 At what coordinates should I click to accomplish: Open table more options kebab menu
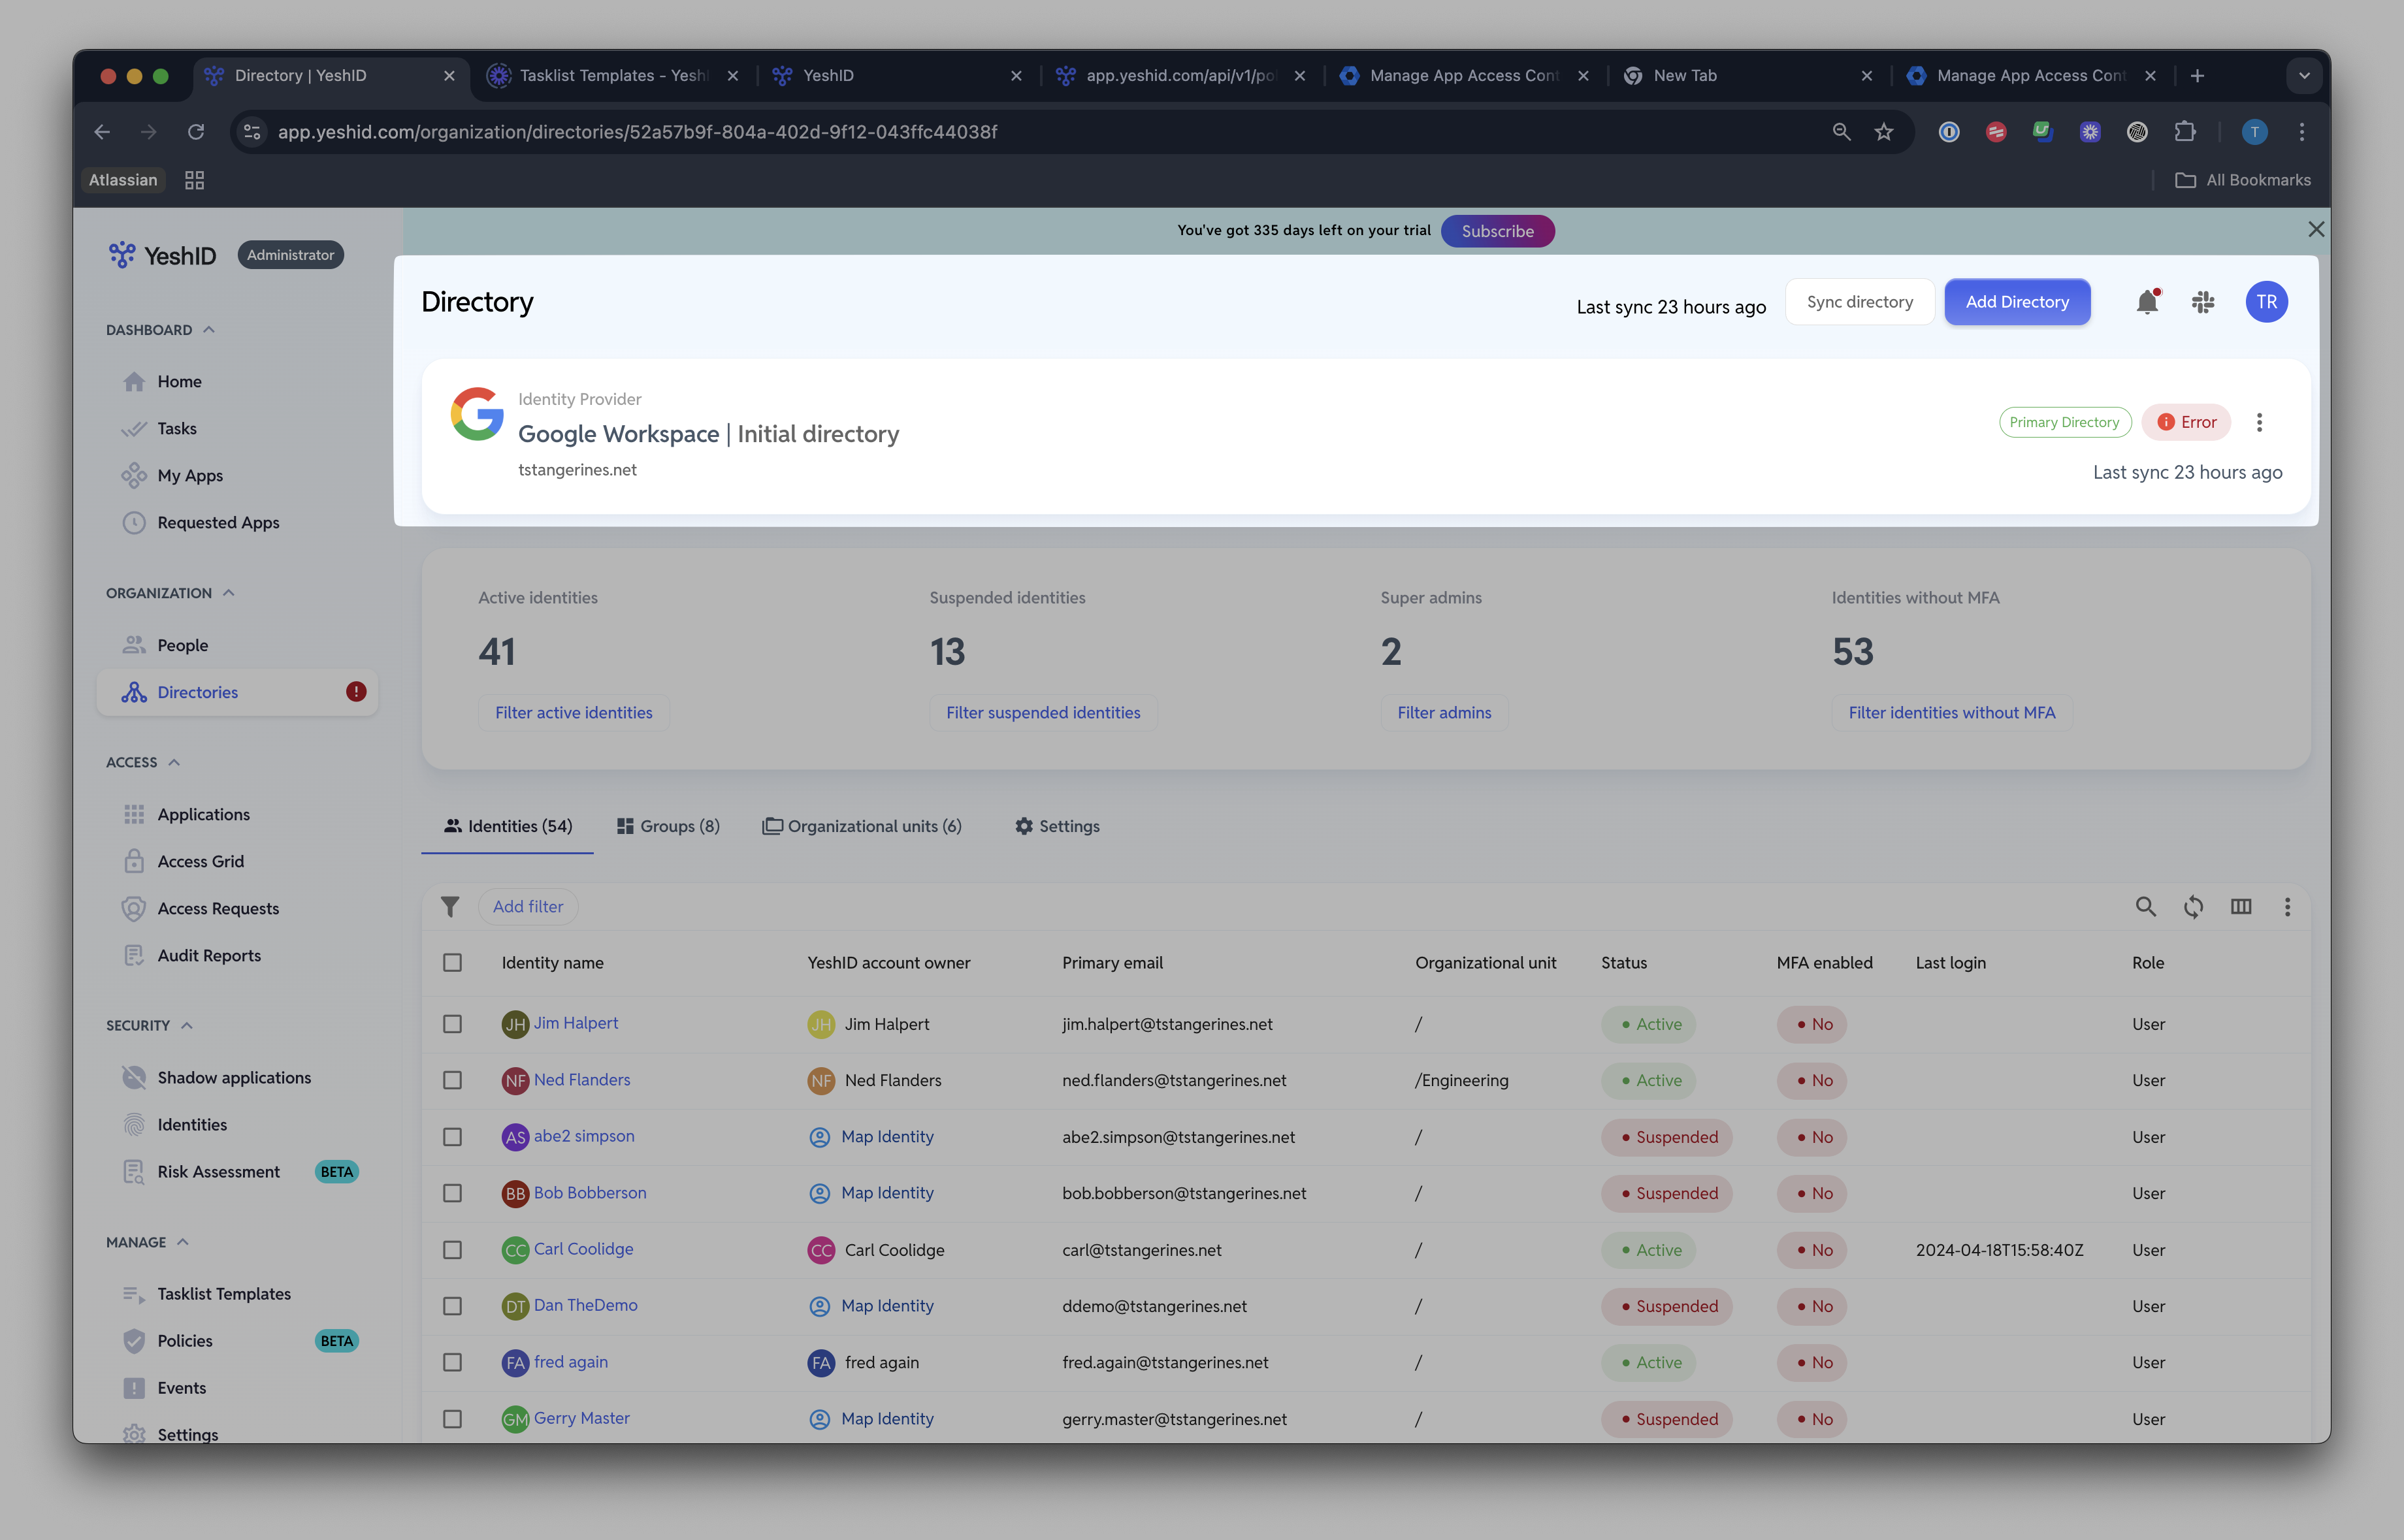[x=2287, y=907]
